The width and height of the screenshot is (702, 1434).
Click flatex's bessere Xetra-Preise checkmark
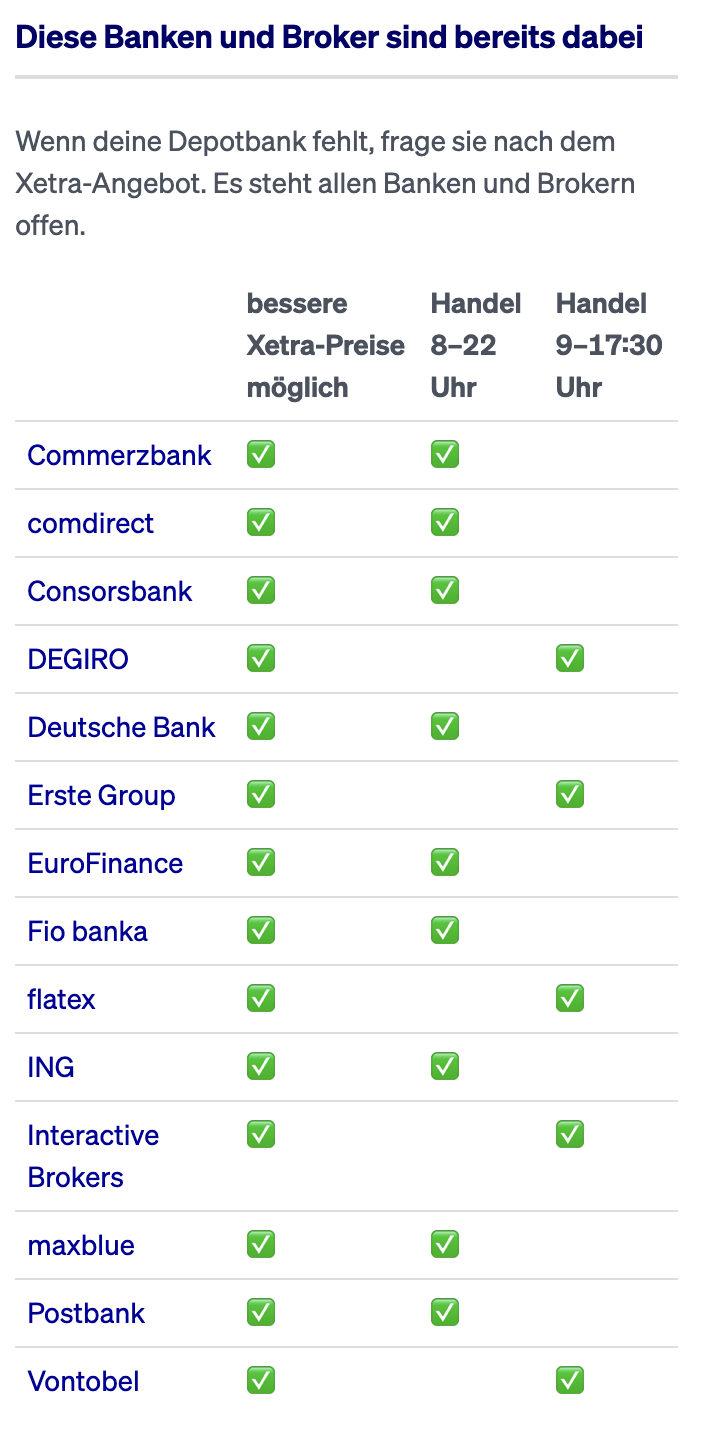(x=261, y=999)
